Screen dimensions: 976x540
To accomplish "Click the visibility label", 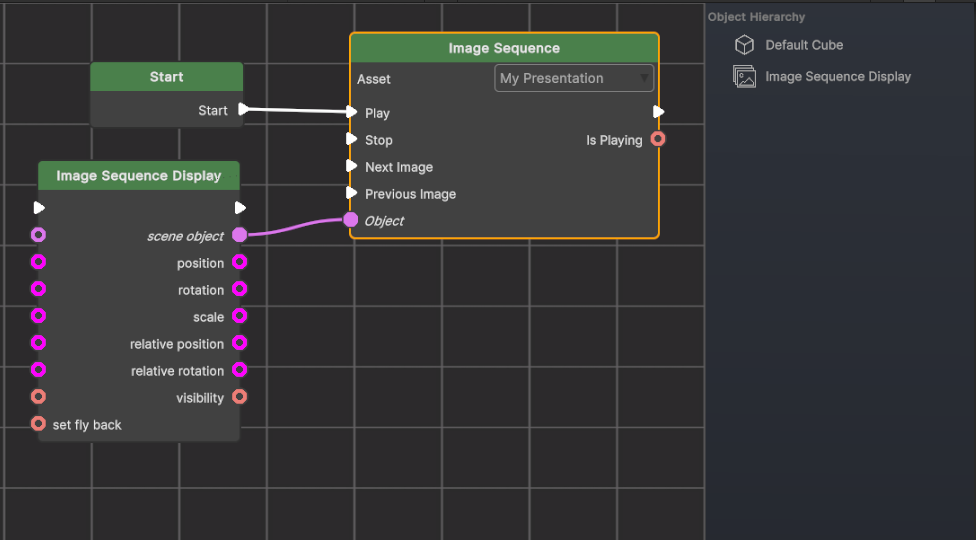I will (200, 398).
